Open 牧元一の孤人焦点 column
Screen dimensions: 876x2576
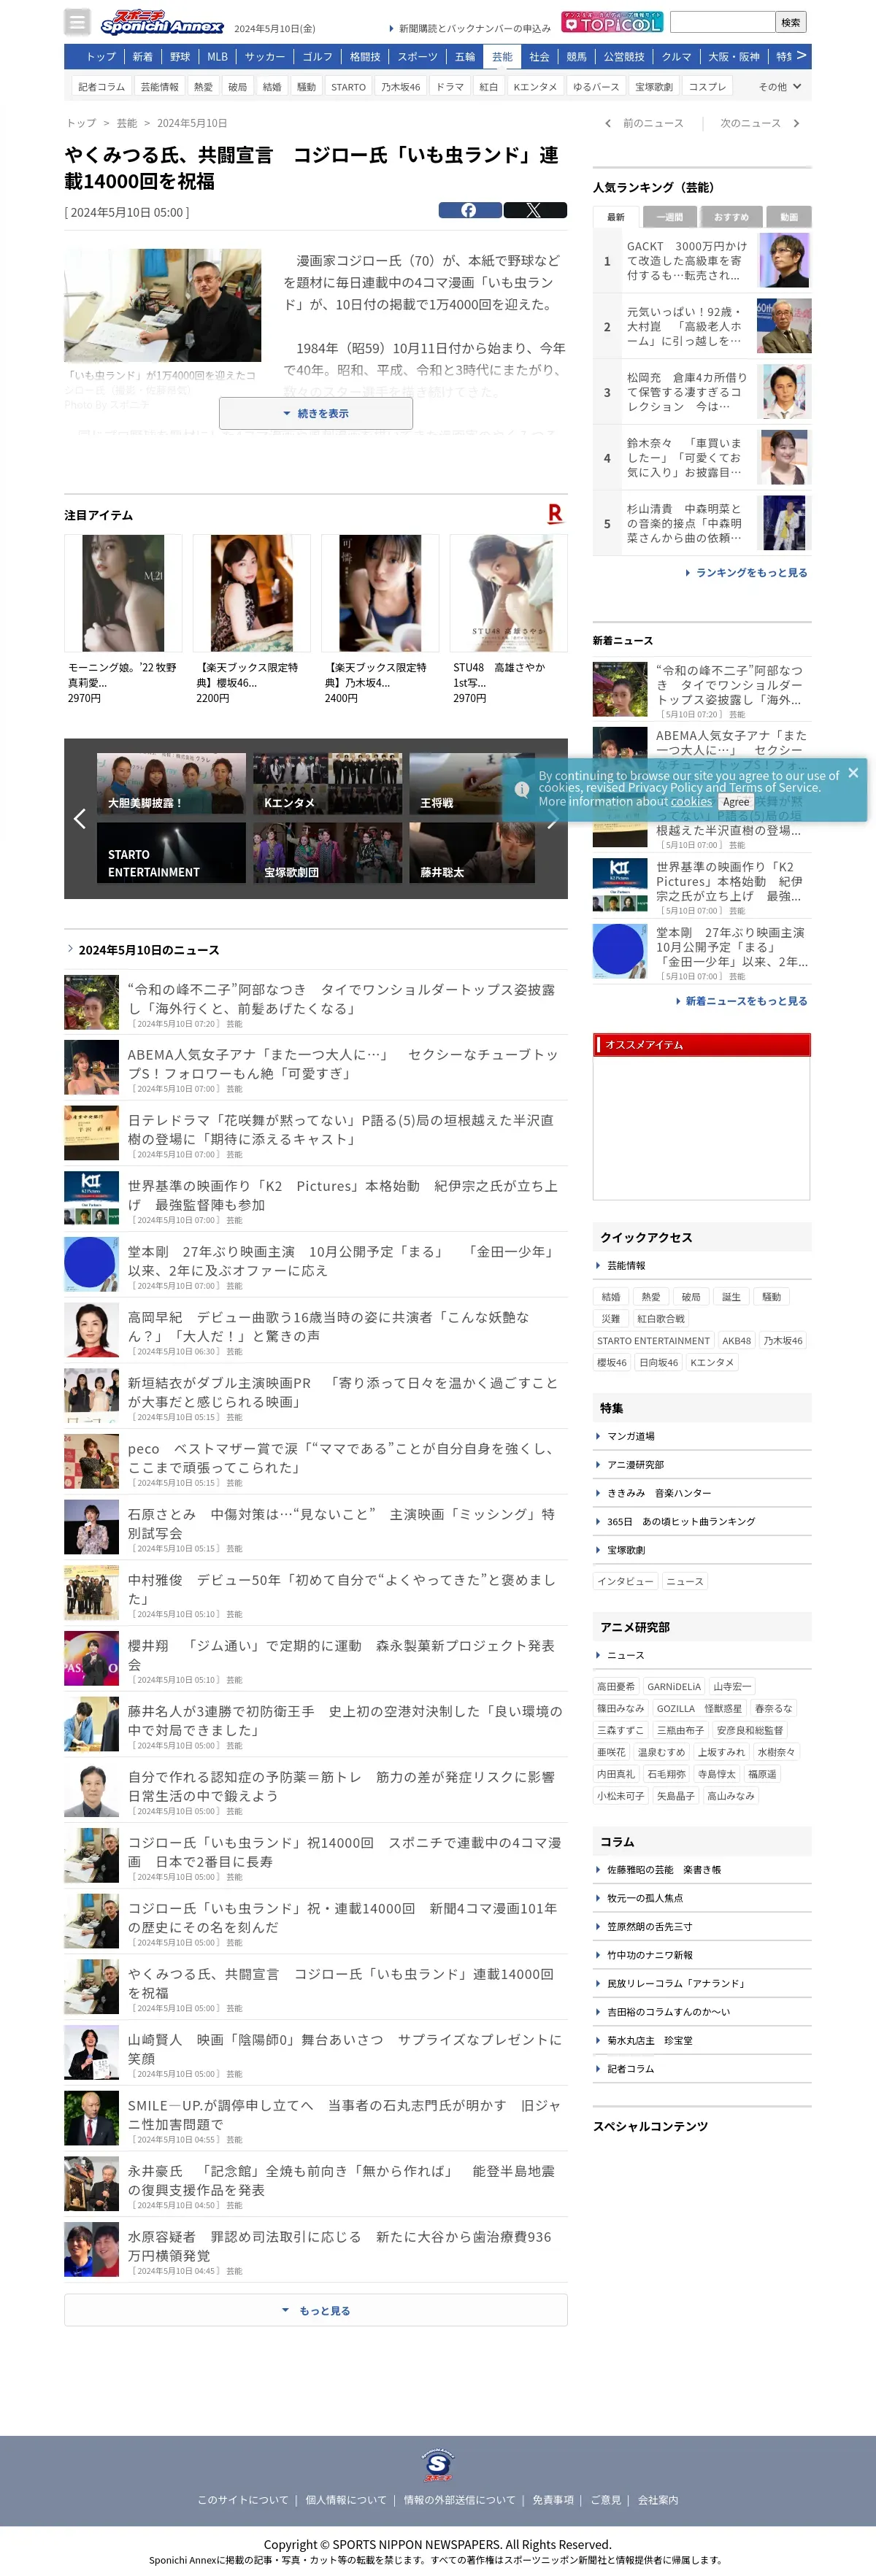click(x=645, y=1898)
